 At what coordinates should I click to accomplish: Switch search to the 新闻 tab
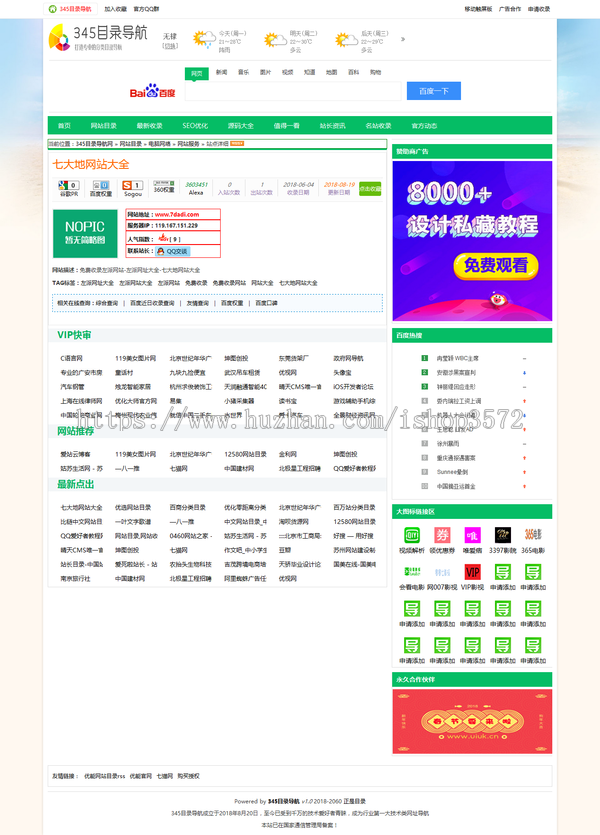pos(221,72)
